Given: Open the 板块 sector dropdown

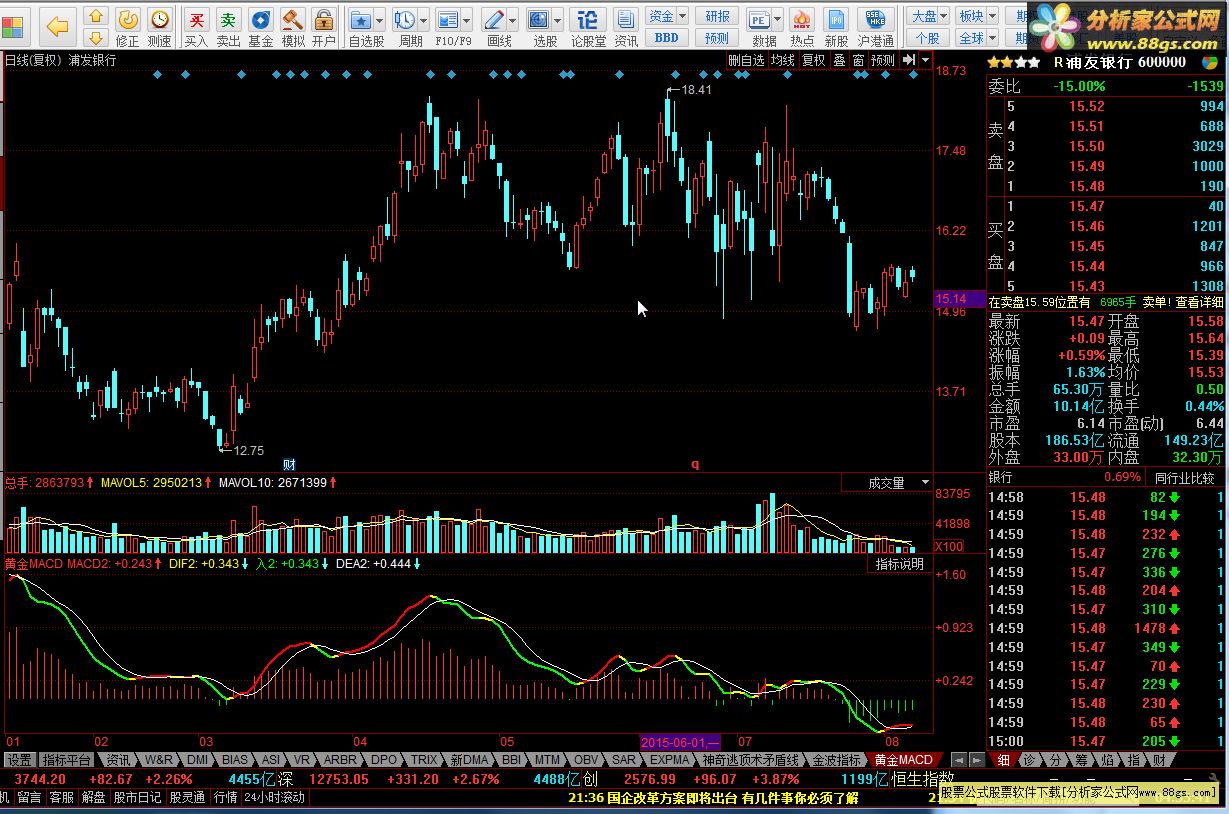Looking at the screenshot, I should coord(977,16).
